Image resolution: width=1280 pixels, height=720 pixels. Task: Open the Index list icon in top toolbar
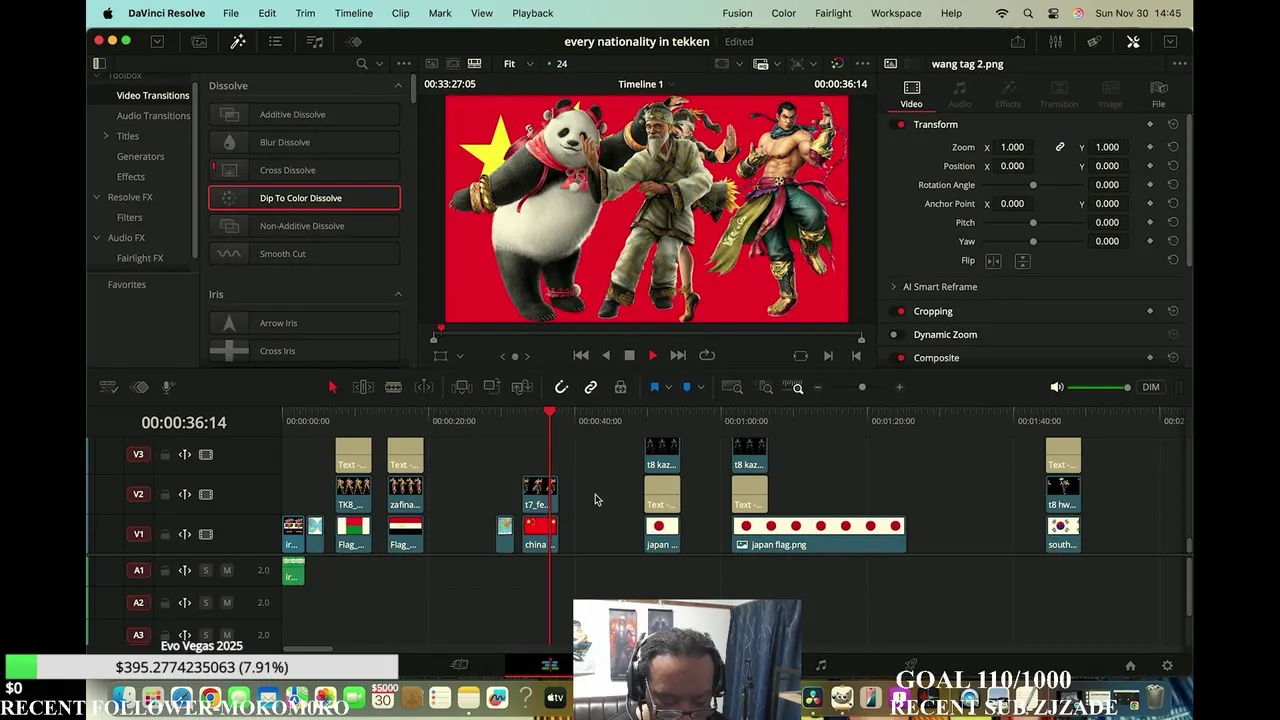coord(275,41)
